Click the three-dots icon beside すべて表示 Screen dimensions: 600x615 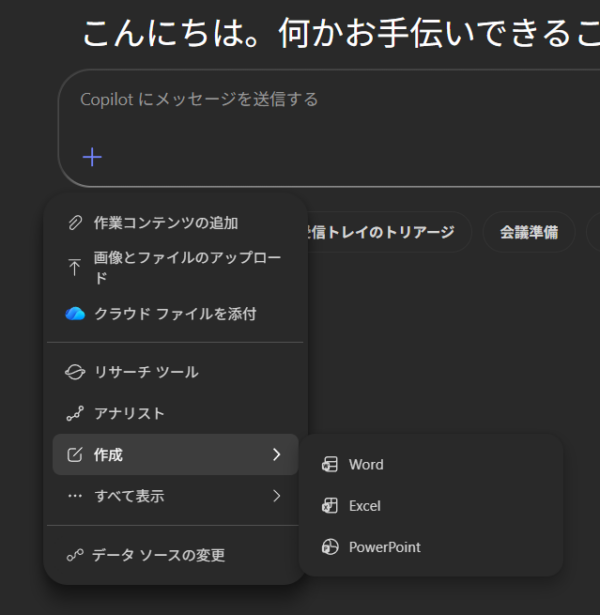pos(75,496)
